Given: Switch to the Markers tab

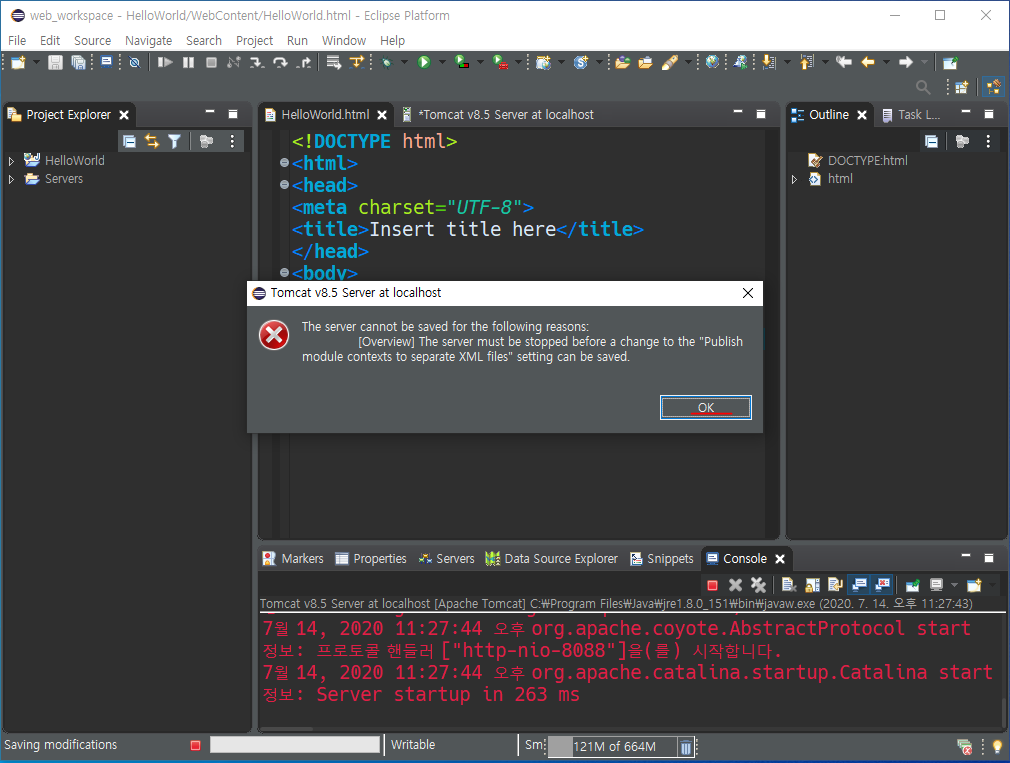Looking at the screenshot, I should pyautogui.click(x=293, y=558).
